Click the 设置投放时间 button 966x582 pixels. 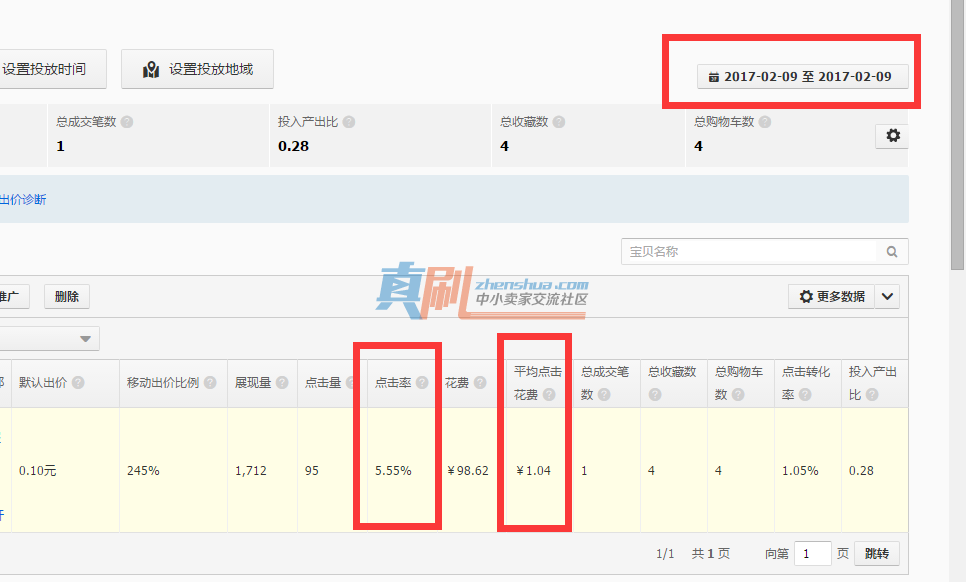tap(53, 69)
